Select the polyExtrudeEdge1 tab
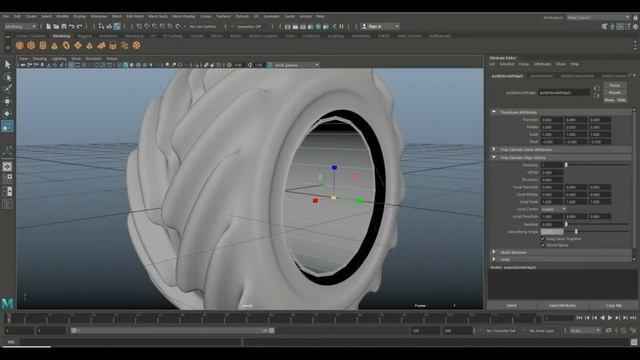Viewport: 640px width, 360px height. point(507,76)
